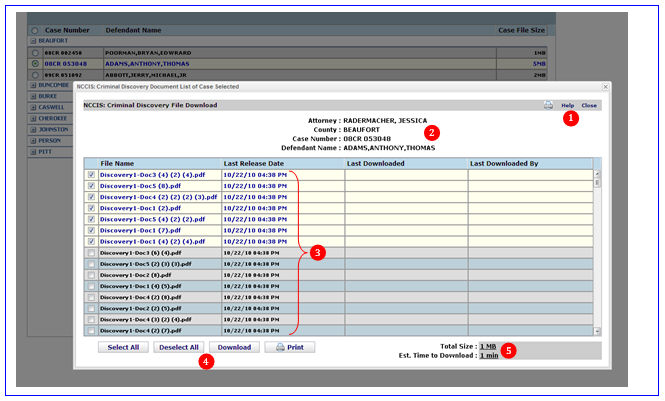
Task: Click the printer icon beside Help
Action: tap(548, 105)
